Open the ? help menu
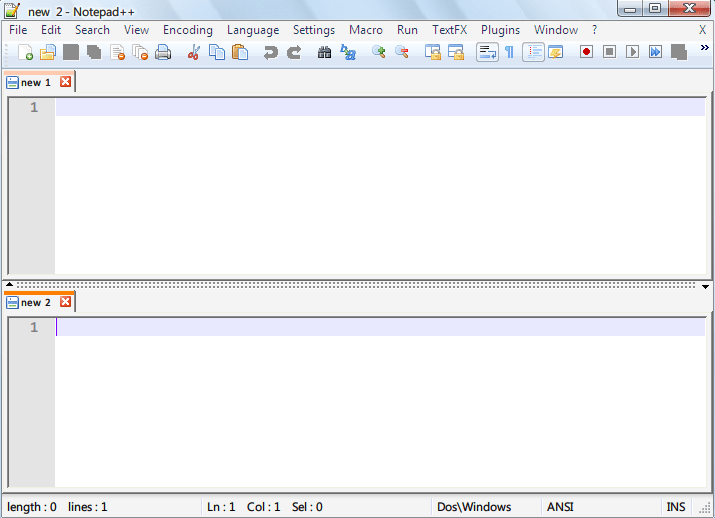This screenshot has width=715, height=518. tap(594, 30)
